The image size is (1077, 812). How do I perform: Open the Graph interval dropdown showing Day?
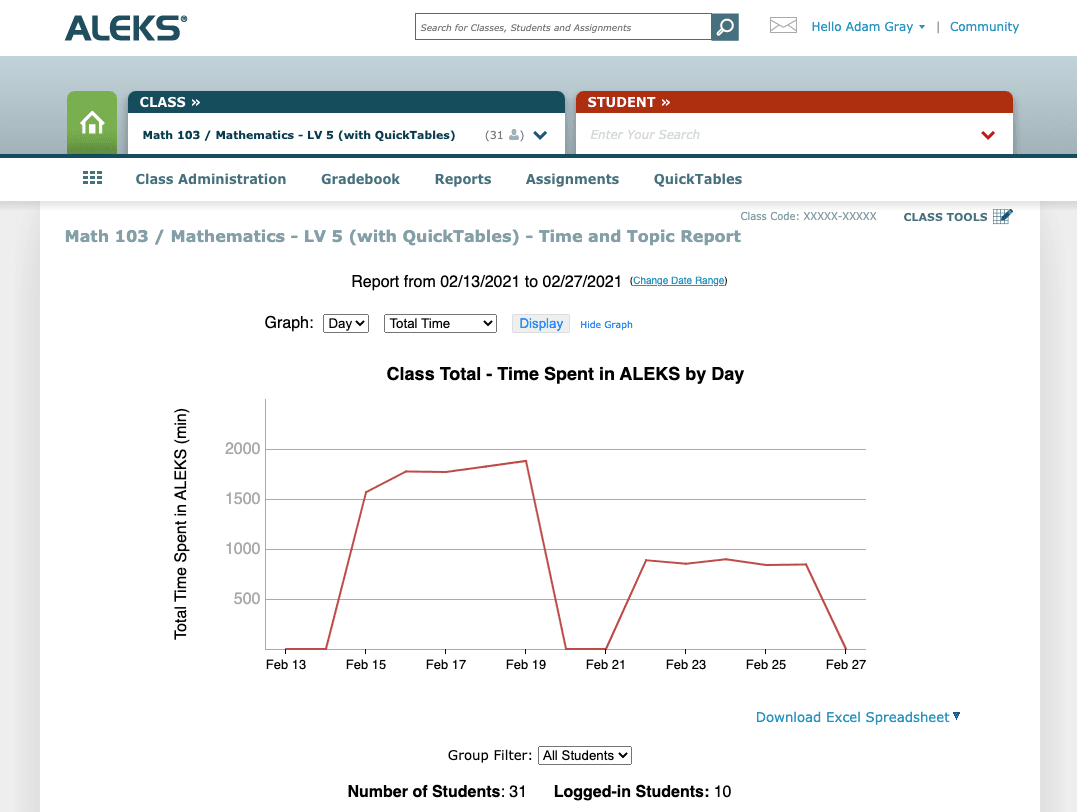coord(345,323)
